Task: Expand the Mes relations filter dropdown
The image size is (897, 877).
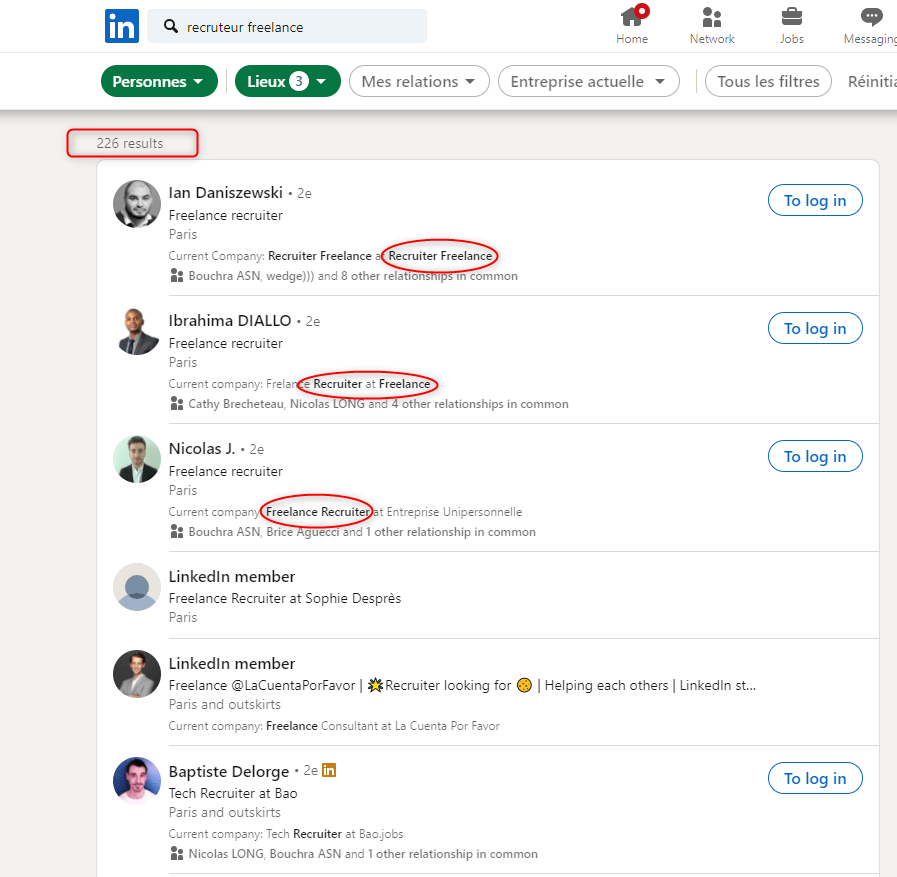Action: (x=419, y=81)
